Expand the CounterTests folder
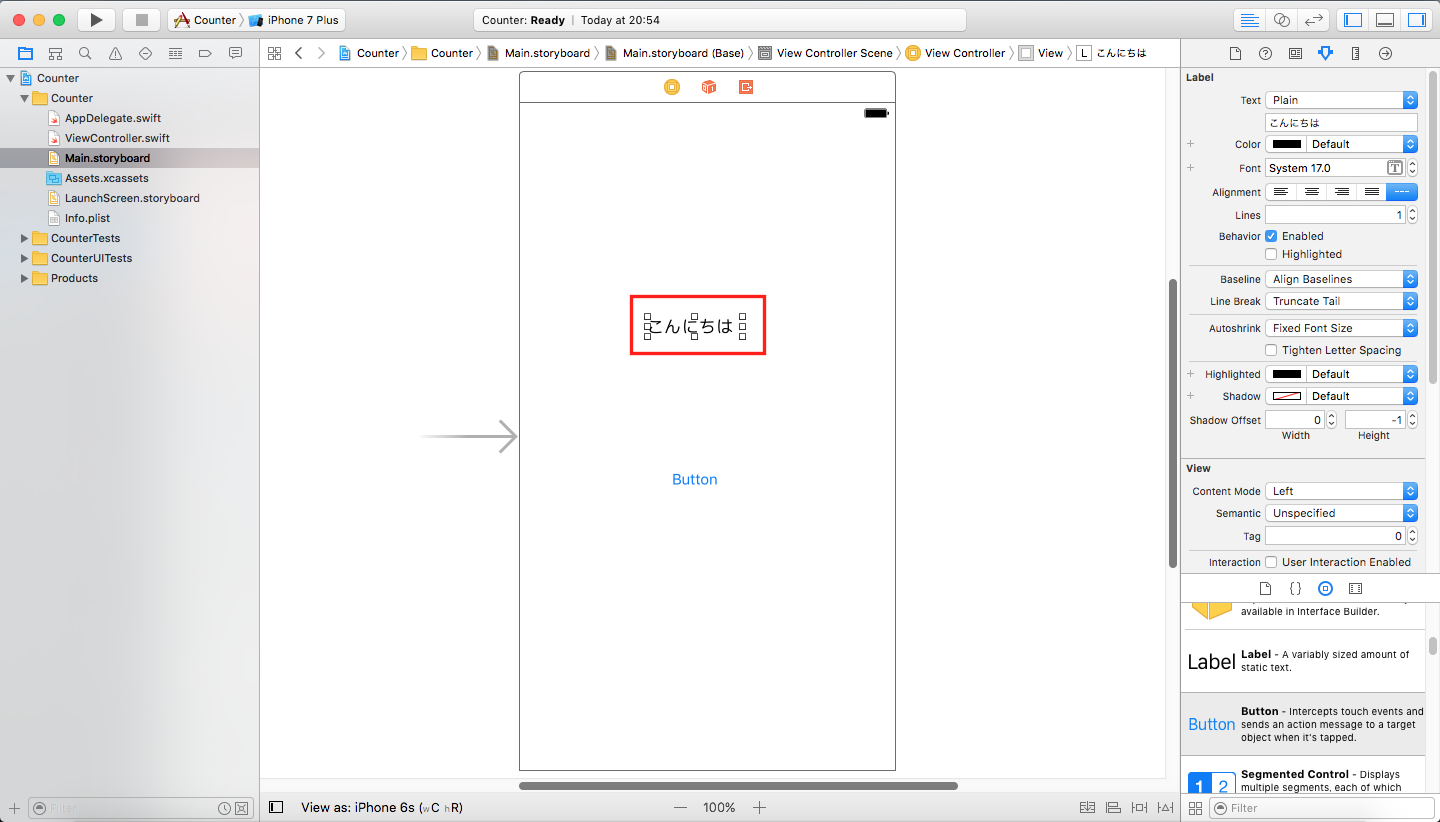The width and height of the screenshot is (1440, 822). [x=25, y=238]
